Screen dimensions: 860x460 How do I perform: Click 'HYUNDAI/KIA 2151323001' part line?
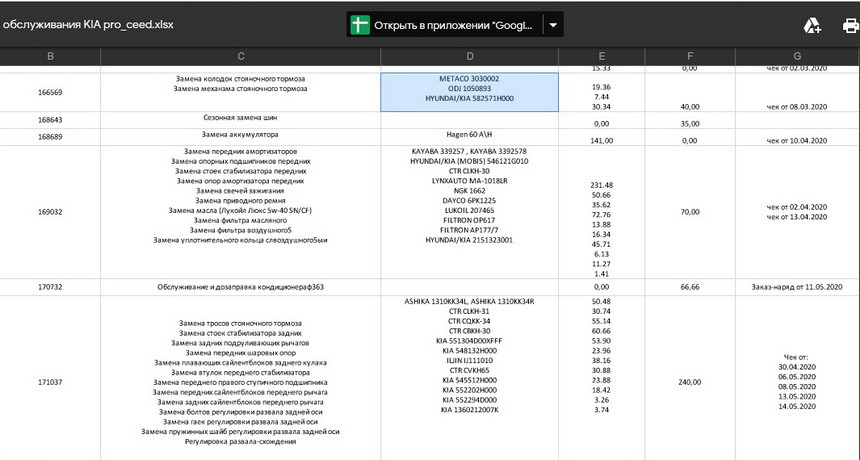[x=469, y=240]
